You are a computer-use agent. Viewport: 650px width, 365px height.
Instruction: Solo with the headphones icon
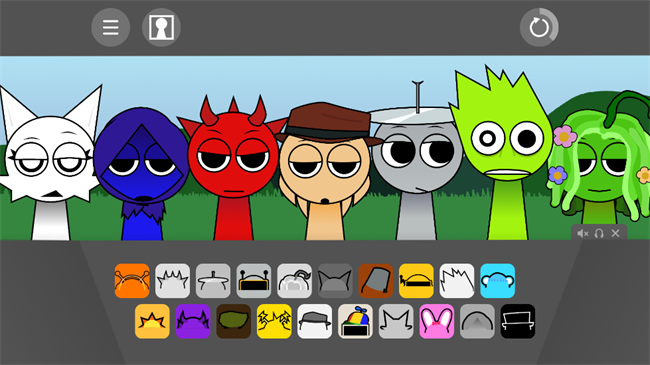click(x=599, y=234)
